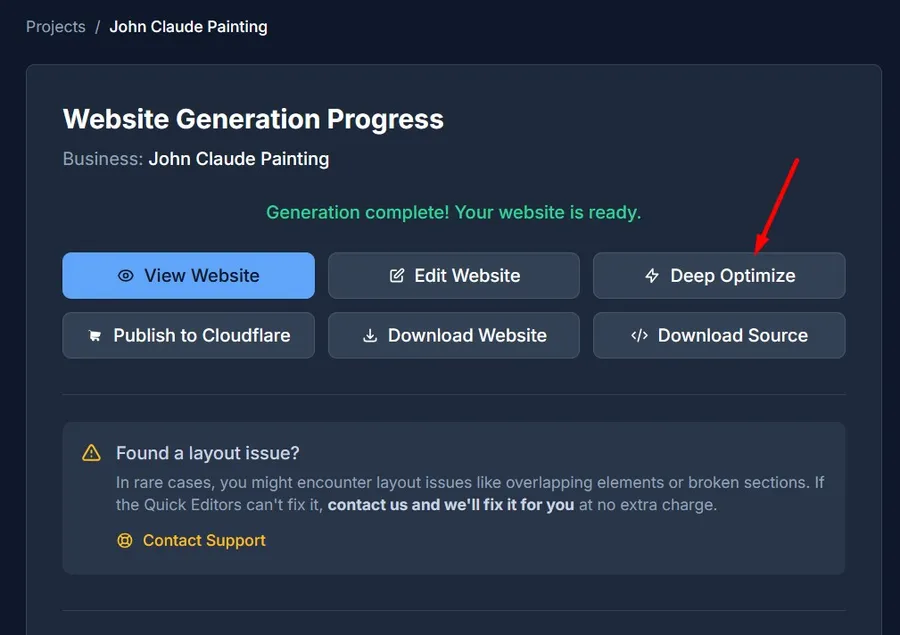Click the bold "contact us and we'll fix it for you" text
This screenshot has width=900, height=635.
451,505
